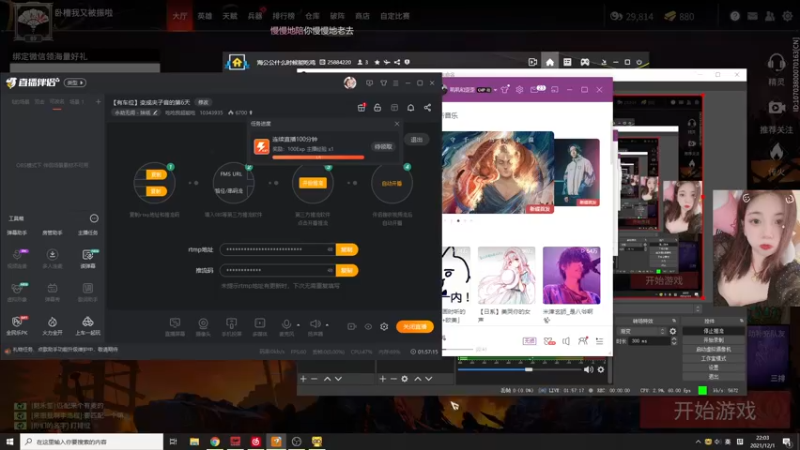Switch to 主播任务 tab in toolbox
The image size is (800, 450).
pos(87,233)
